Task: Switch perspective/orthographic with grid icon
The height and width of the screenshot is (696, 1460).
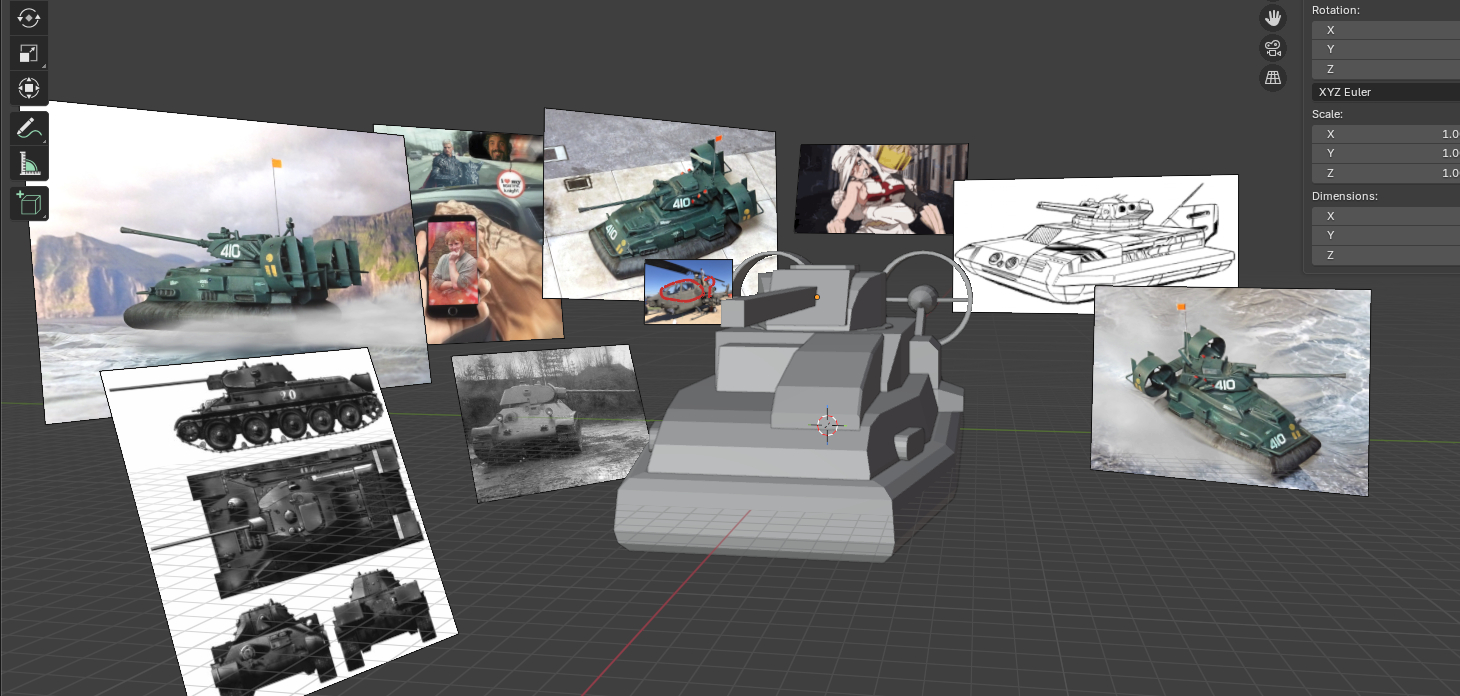Action: 1273,78
